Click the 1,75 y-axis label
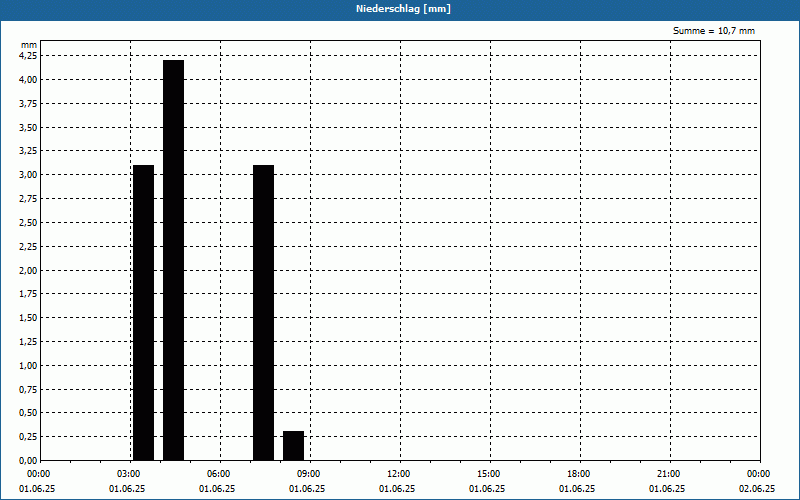 [28, 294]
